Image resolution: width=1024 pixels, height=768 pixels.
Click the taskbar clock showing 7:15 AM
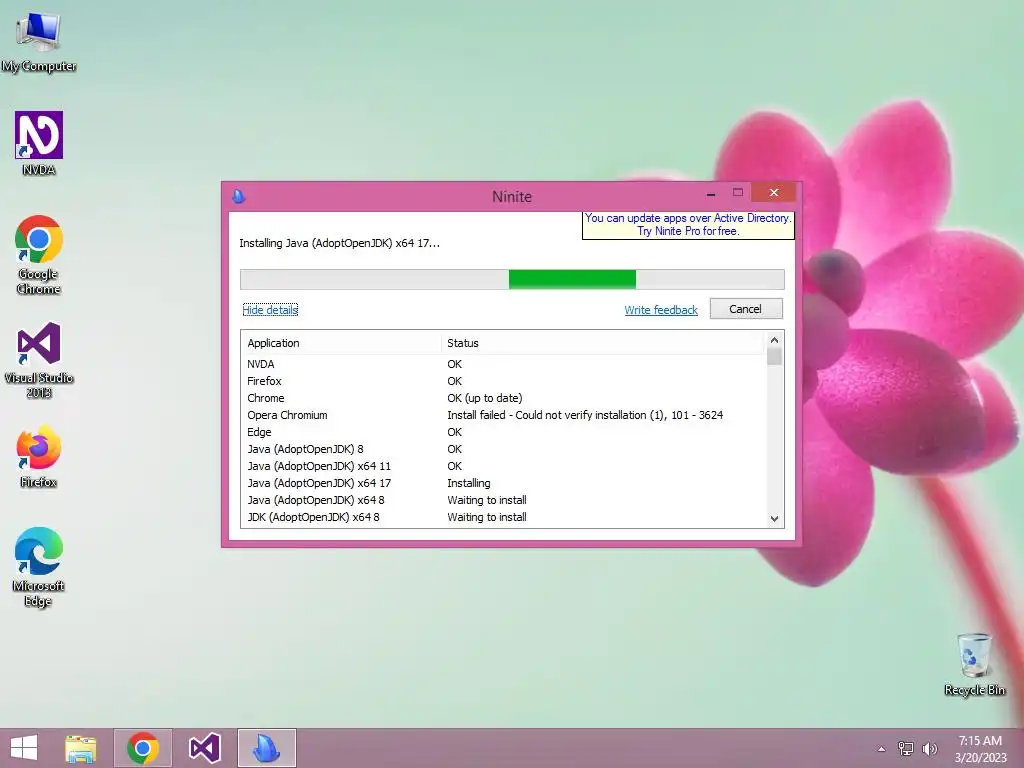[980, 749]
